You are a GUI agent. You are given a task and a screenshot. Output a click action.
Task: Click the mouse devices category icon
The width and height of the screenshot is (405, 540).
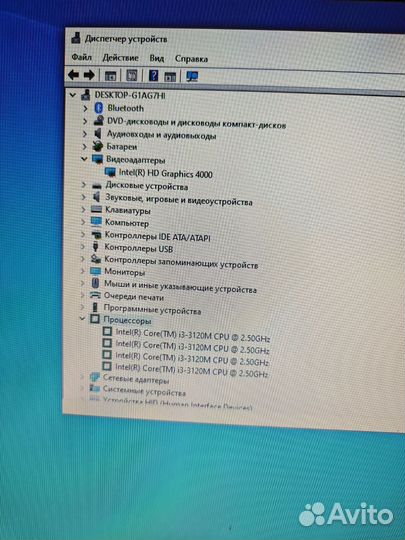[95, 283]
